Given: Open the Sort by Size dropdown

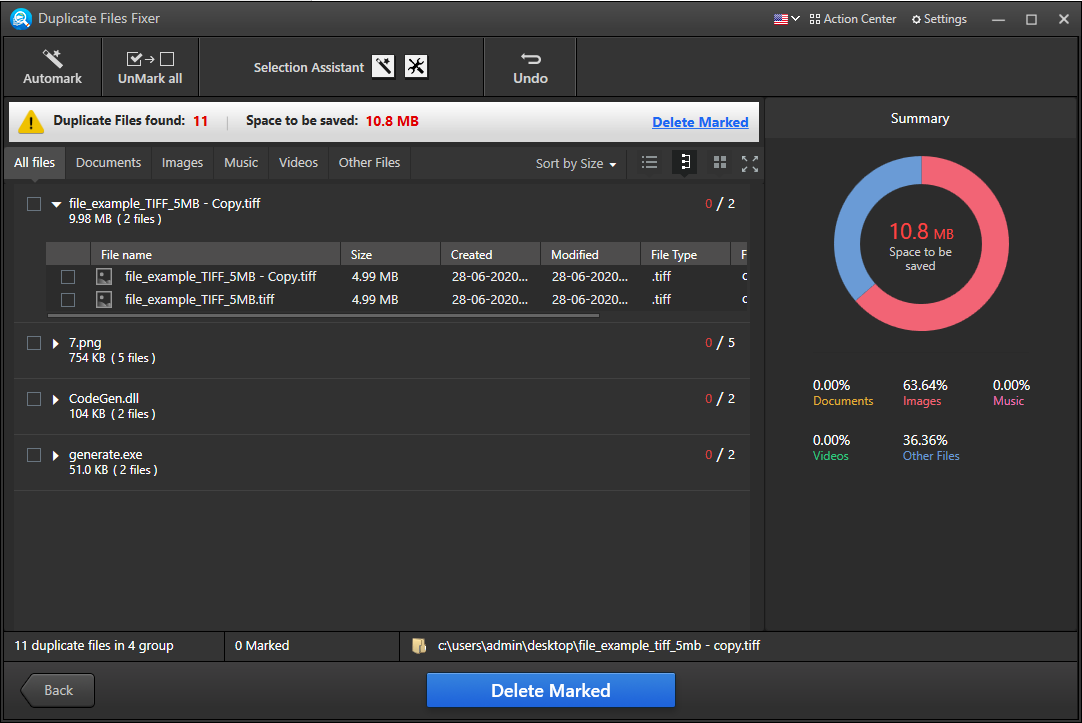Looking at the screenshot, I should point(576,164).
